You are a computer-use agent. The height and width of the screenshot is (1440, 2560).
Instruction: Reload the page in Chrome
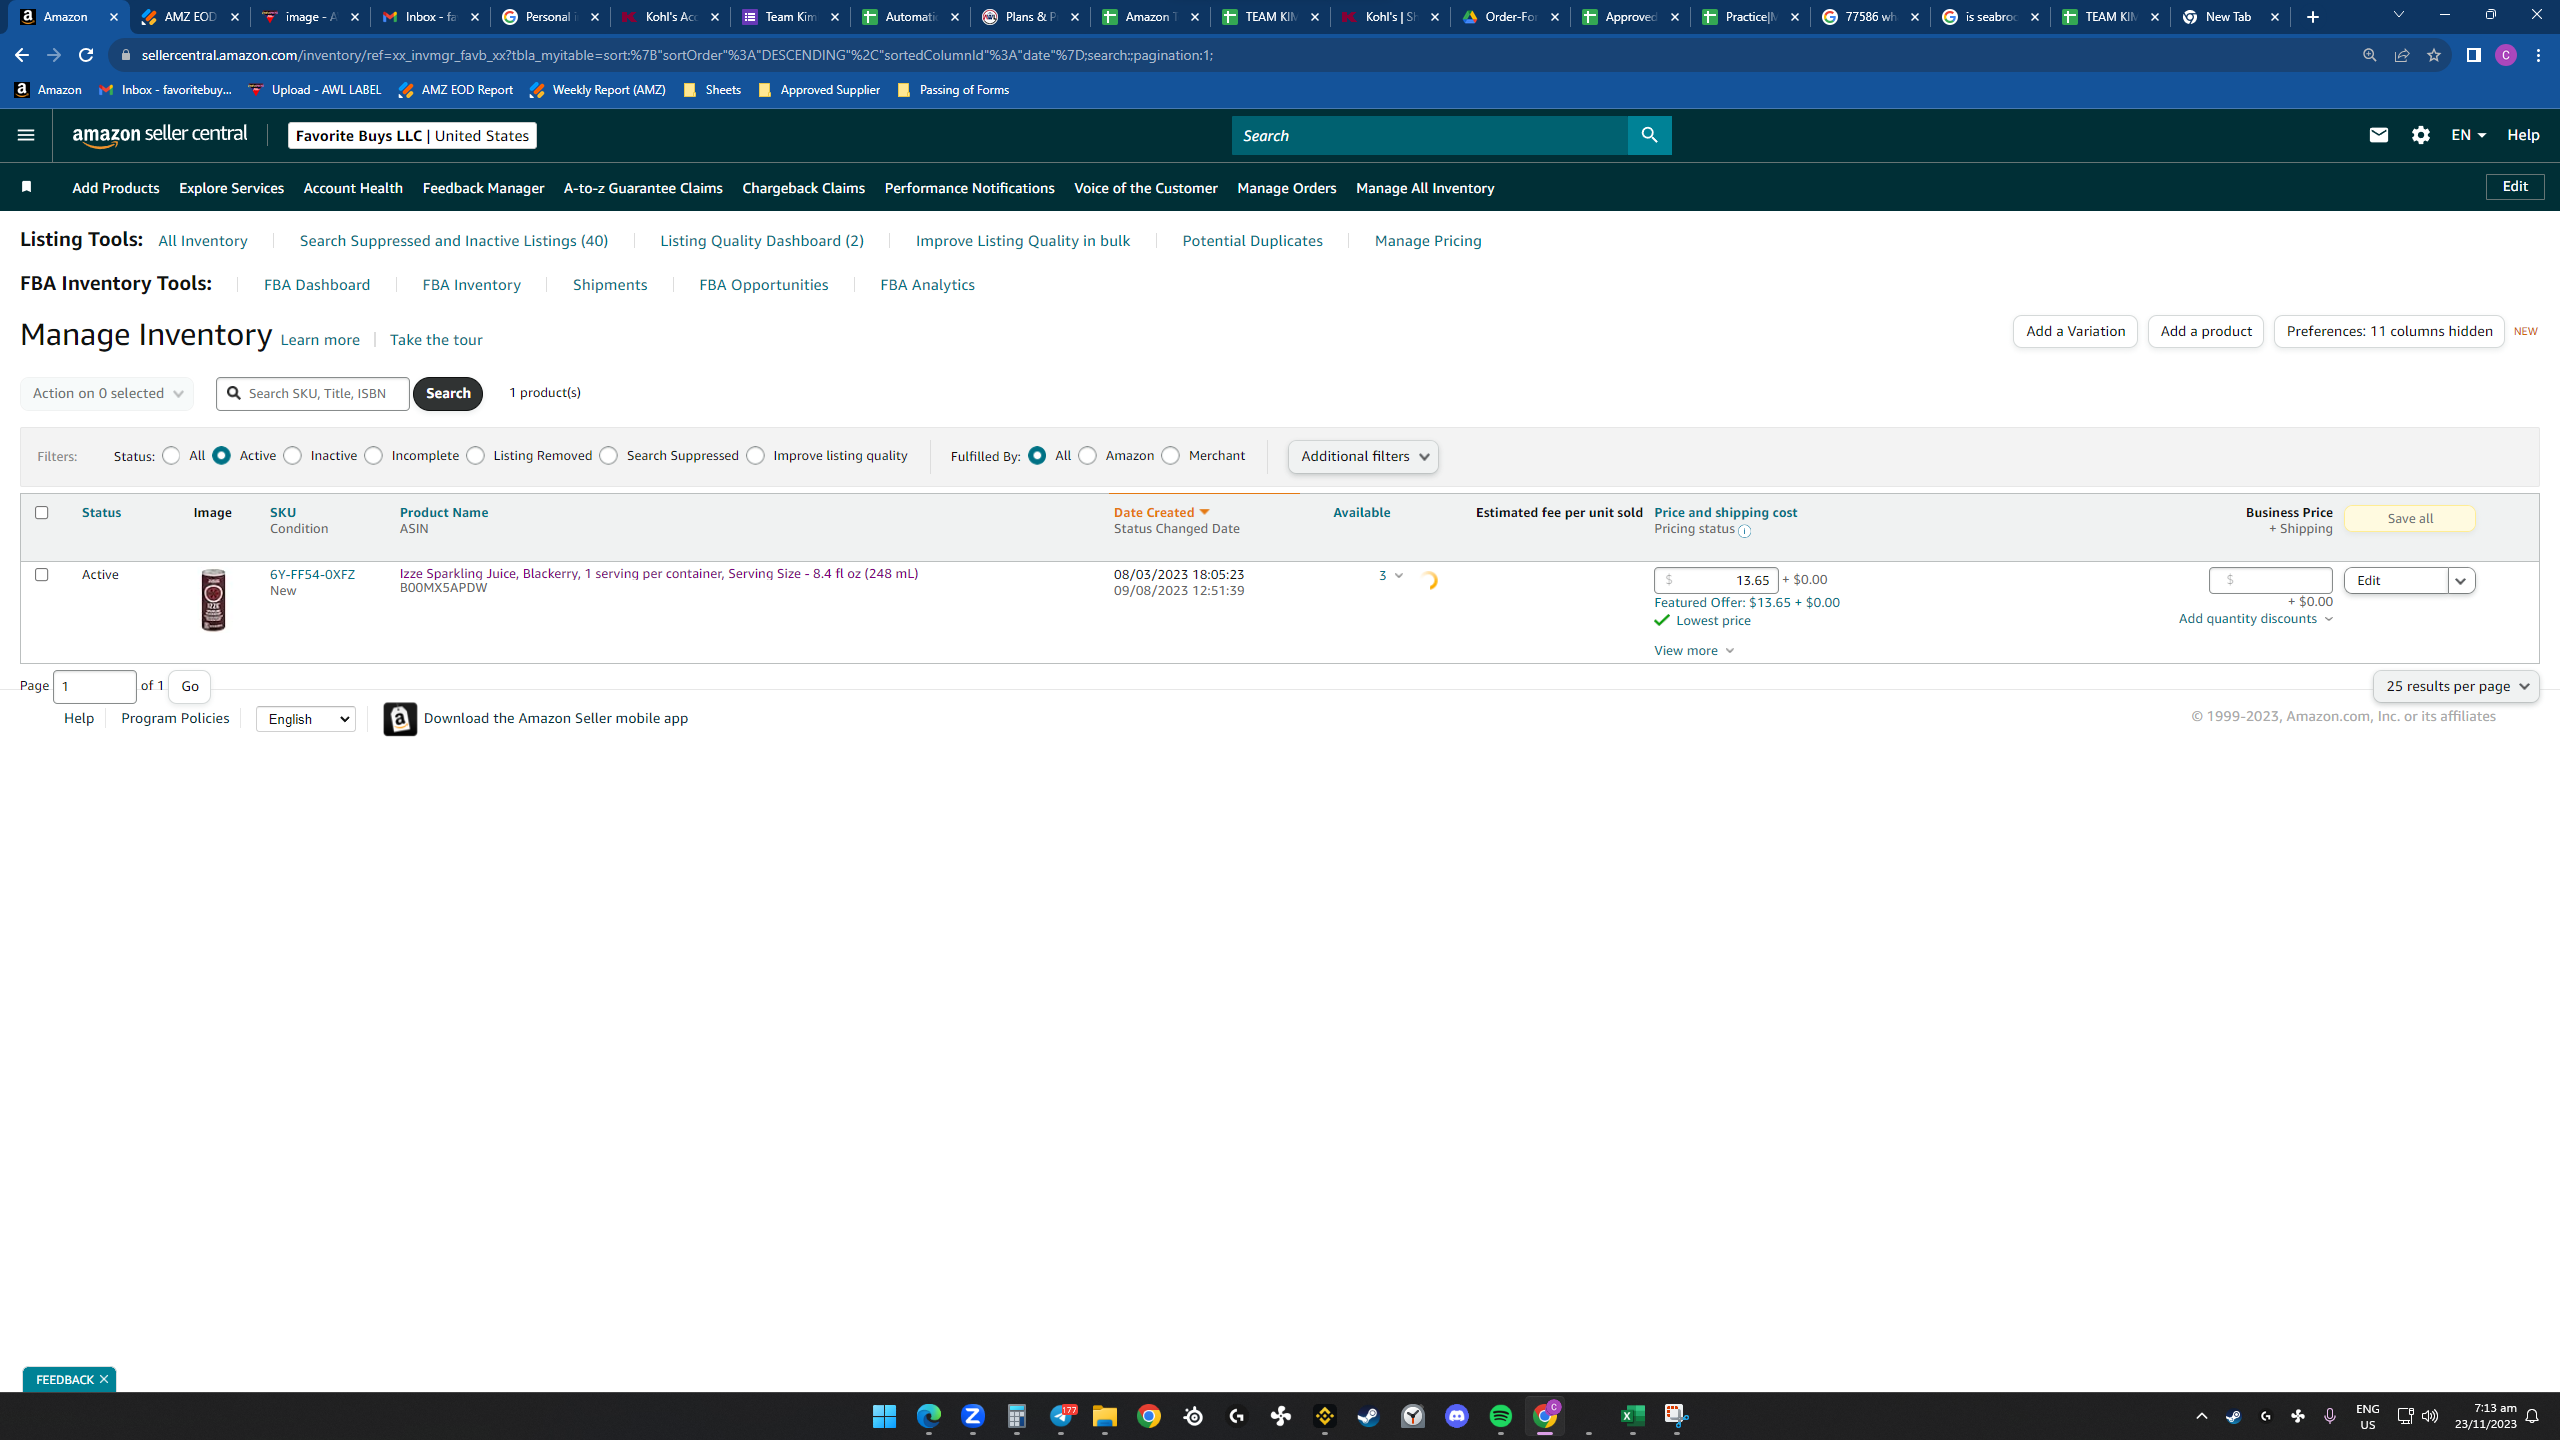(86, 55)
